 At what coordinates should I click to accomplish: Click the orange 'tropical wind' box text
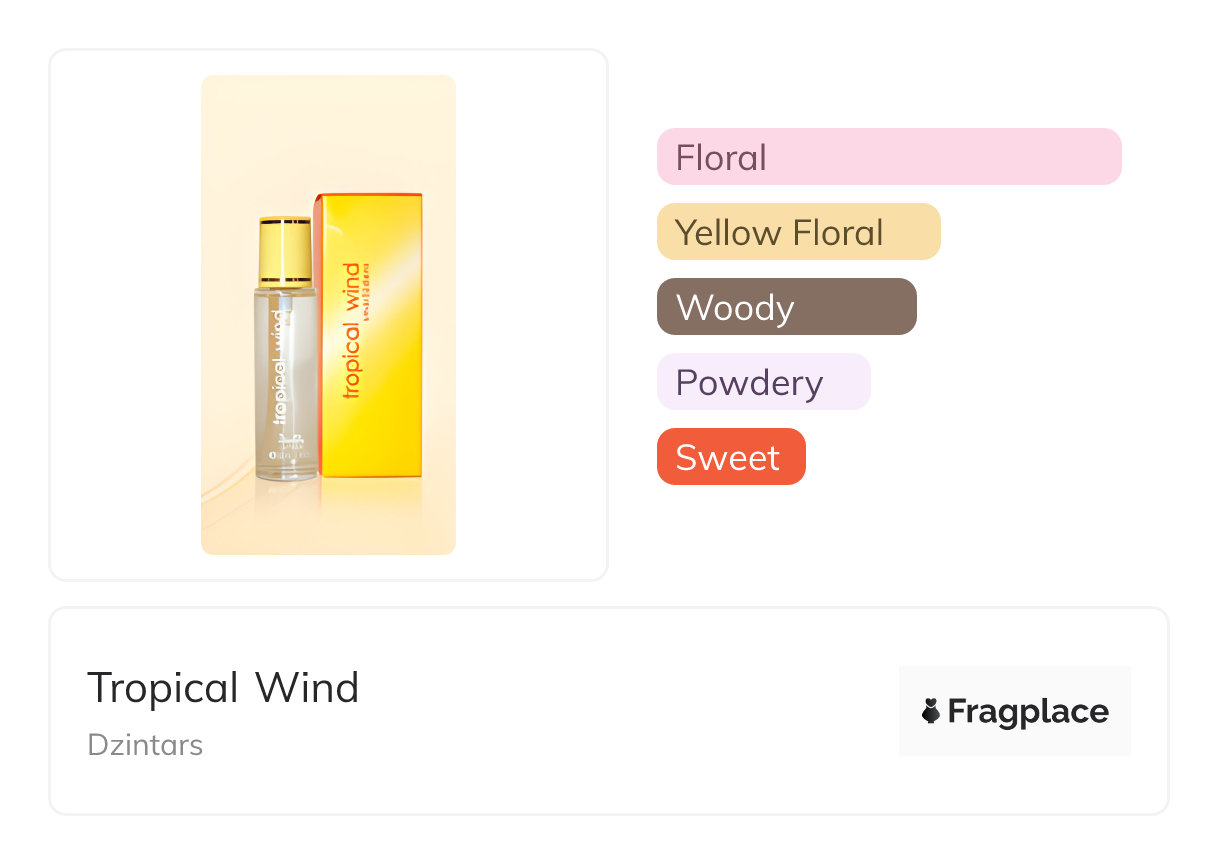pos(350,330)
